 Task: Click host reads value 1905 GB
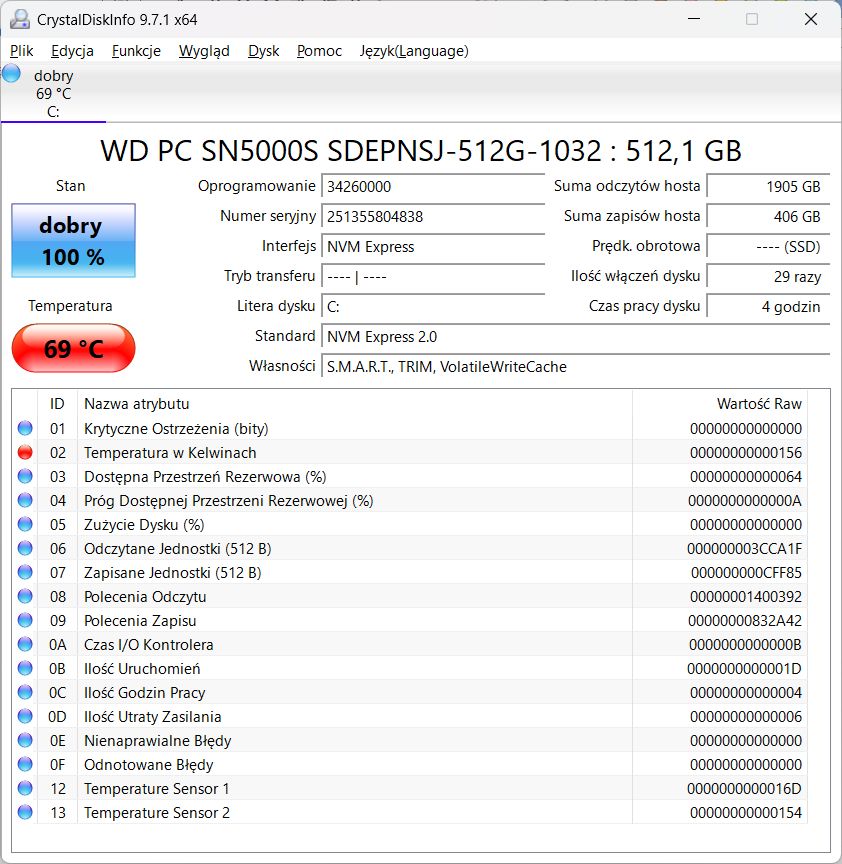pos(768,187)
